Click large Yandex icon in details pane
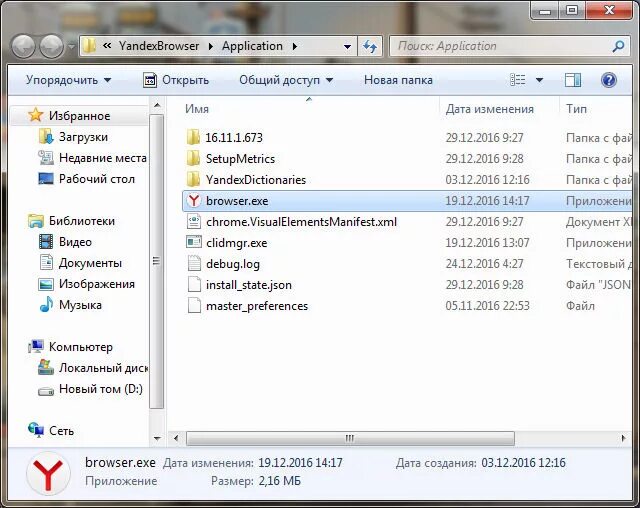The width and height of the screenshot is (640, 508). click(48, 474)
